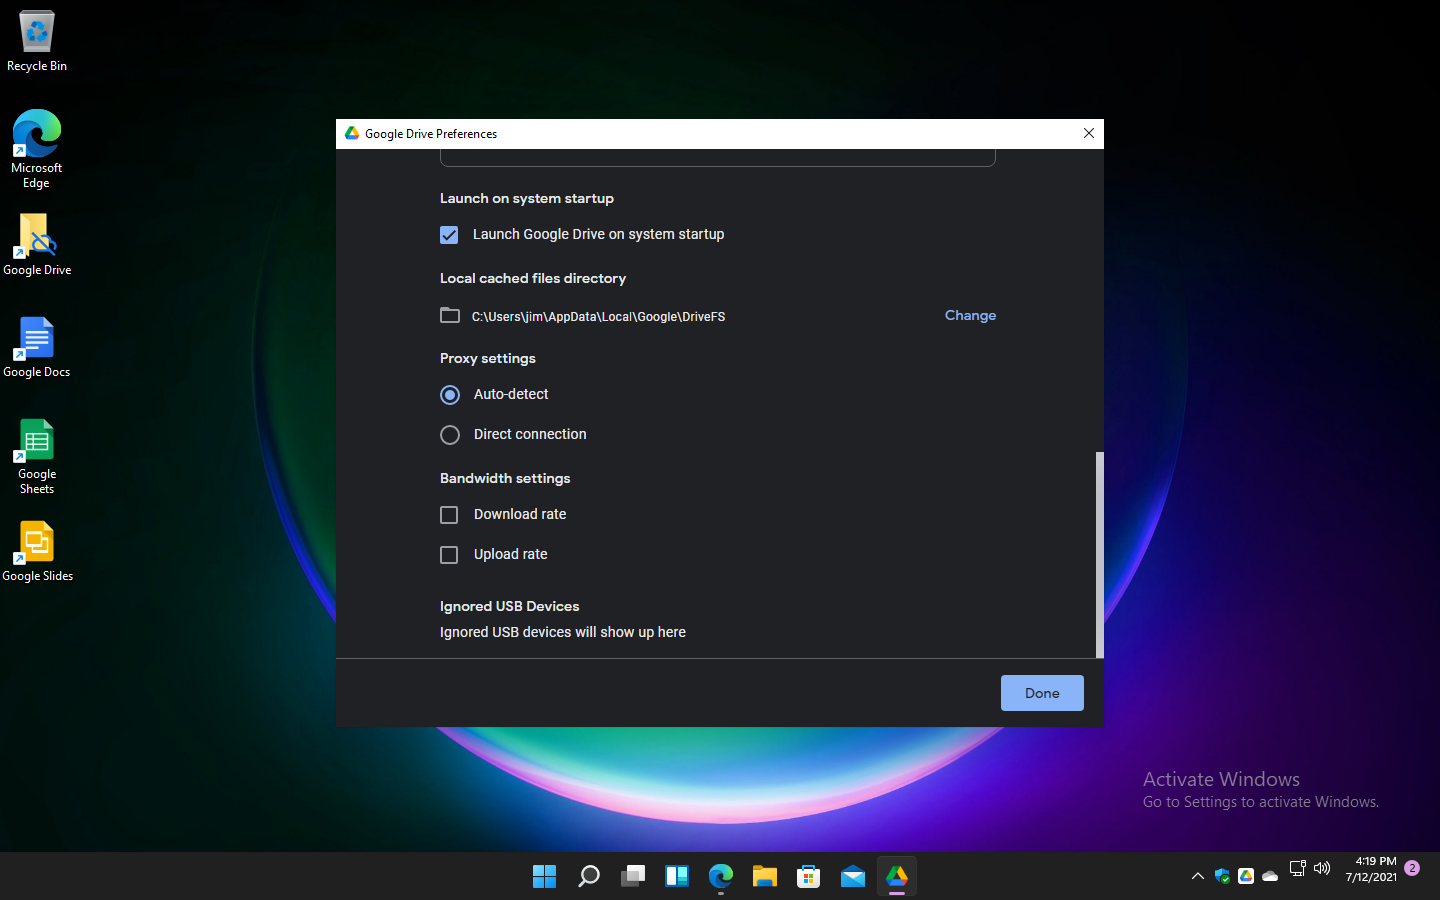
Task: Enable the Upload rate bandwidth limit
Action: 449,554
